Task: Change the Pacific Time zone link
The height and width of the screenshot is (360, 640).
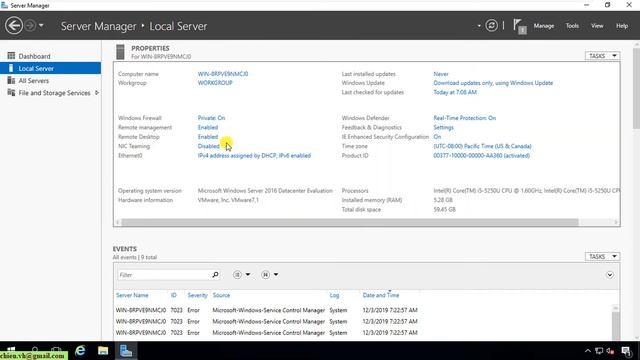Action: (482, 146)
